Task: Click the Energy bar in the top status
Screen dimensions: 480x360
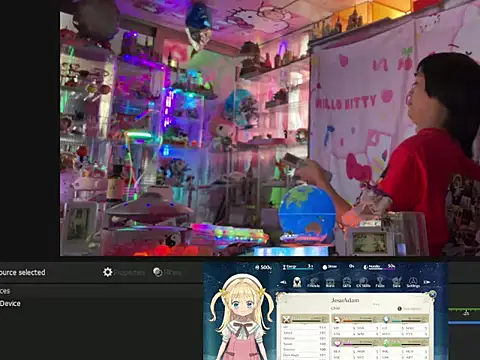Action: click(298, 267)
